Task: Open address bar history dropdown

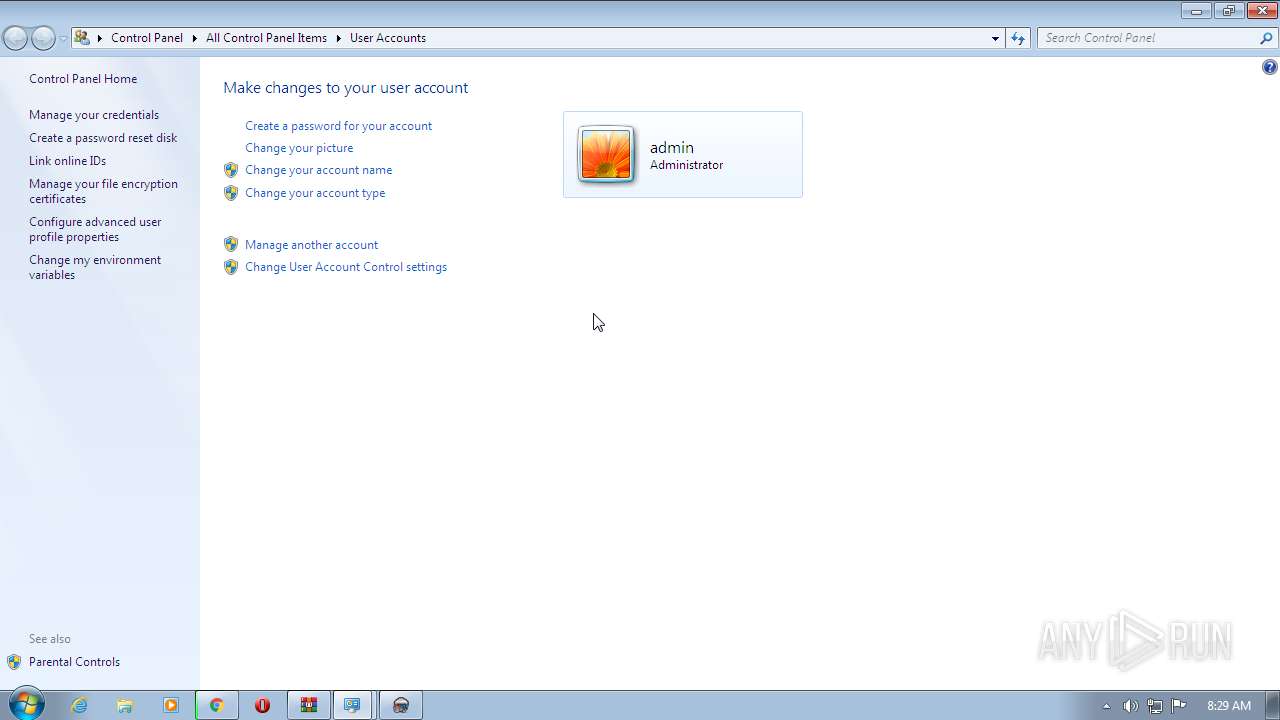Action: (x=995, y=38)
